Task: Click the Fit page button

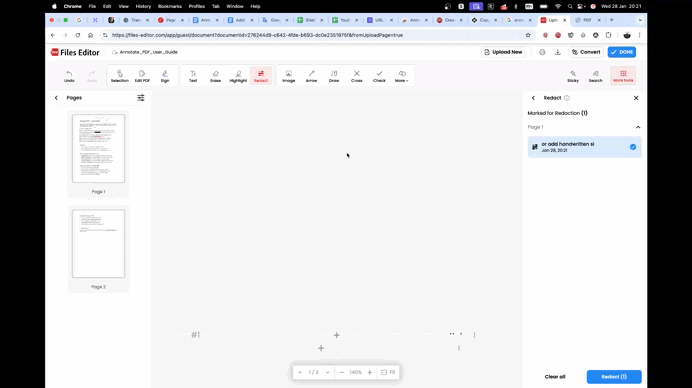Action: [388, 372]
